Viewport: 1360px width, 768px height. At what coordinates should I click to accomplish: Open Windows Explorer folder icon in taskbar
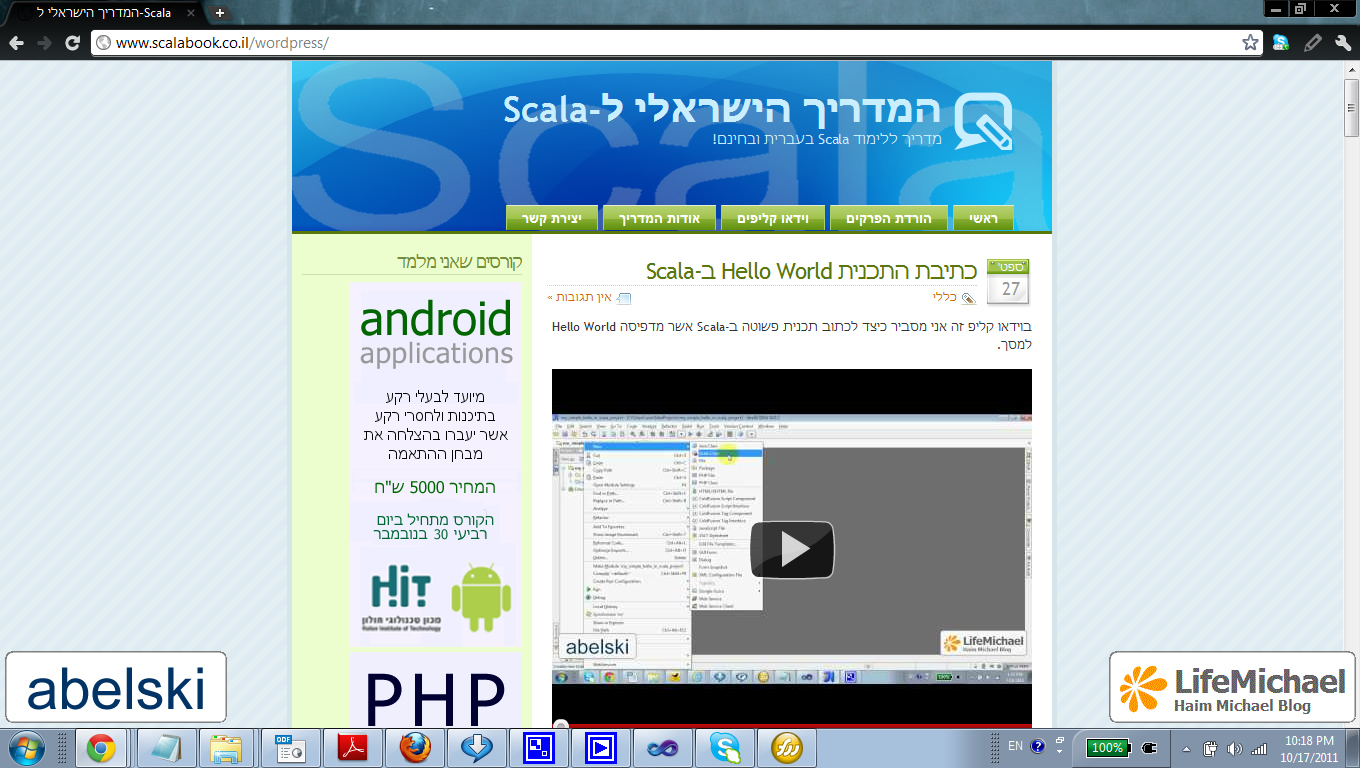[226, 747]
